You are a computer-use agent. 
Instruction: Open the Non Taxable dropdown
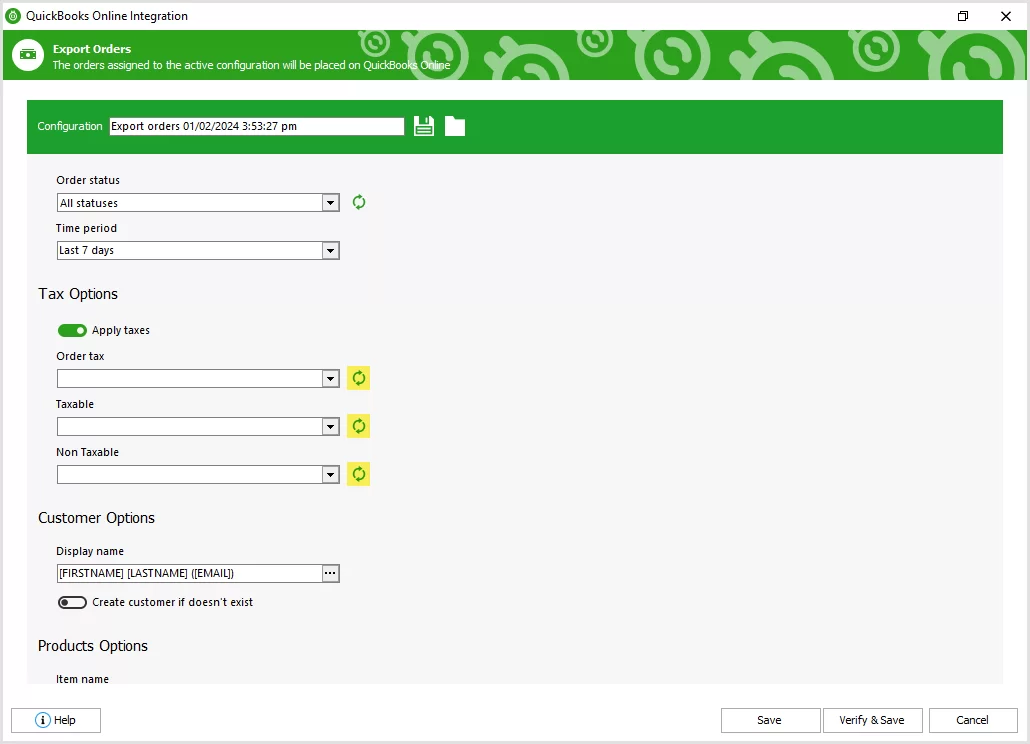pyautogui.click(x=330, y=474)
